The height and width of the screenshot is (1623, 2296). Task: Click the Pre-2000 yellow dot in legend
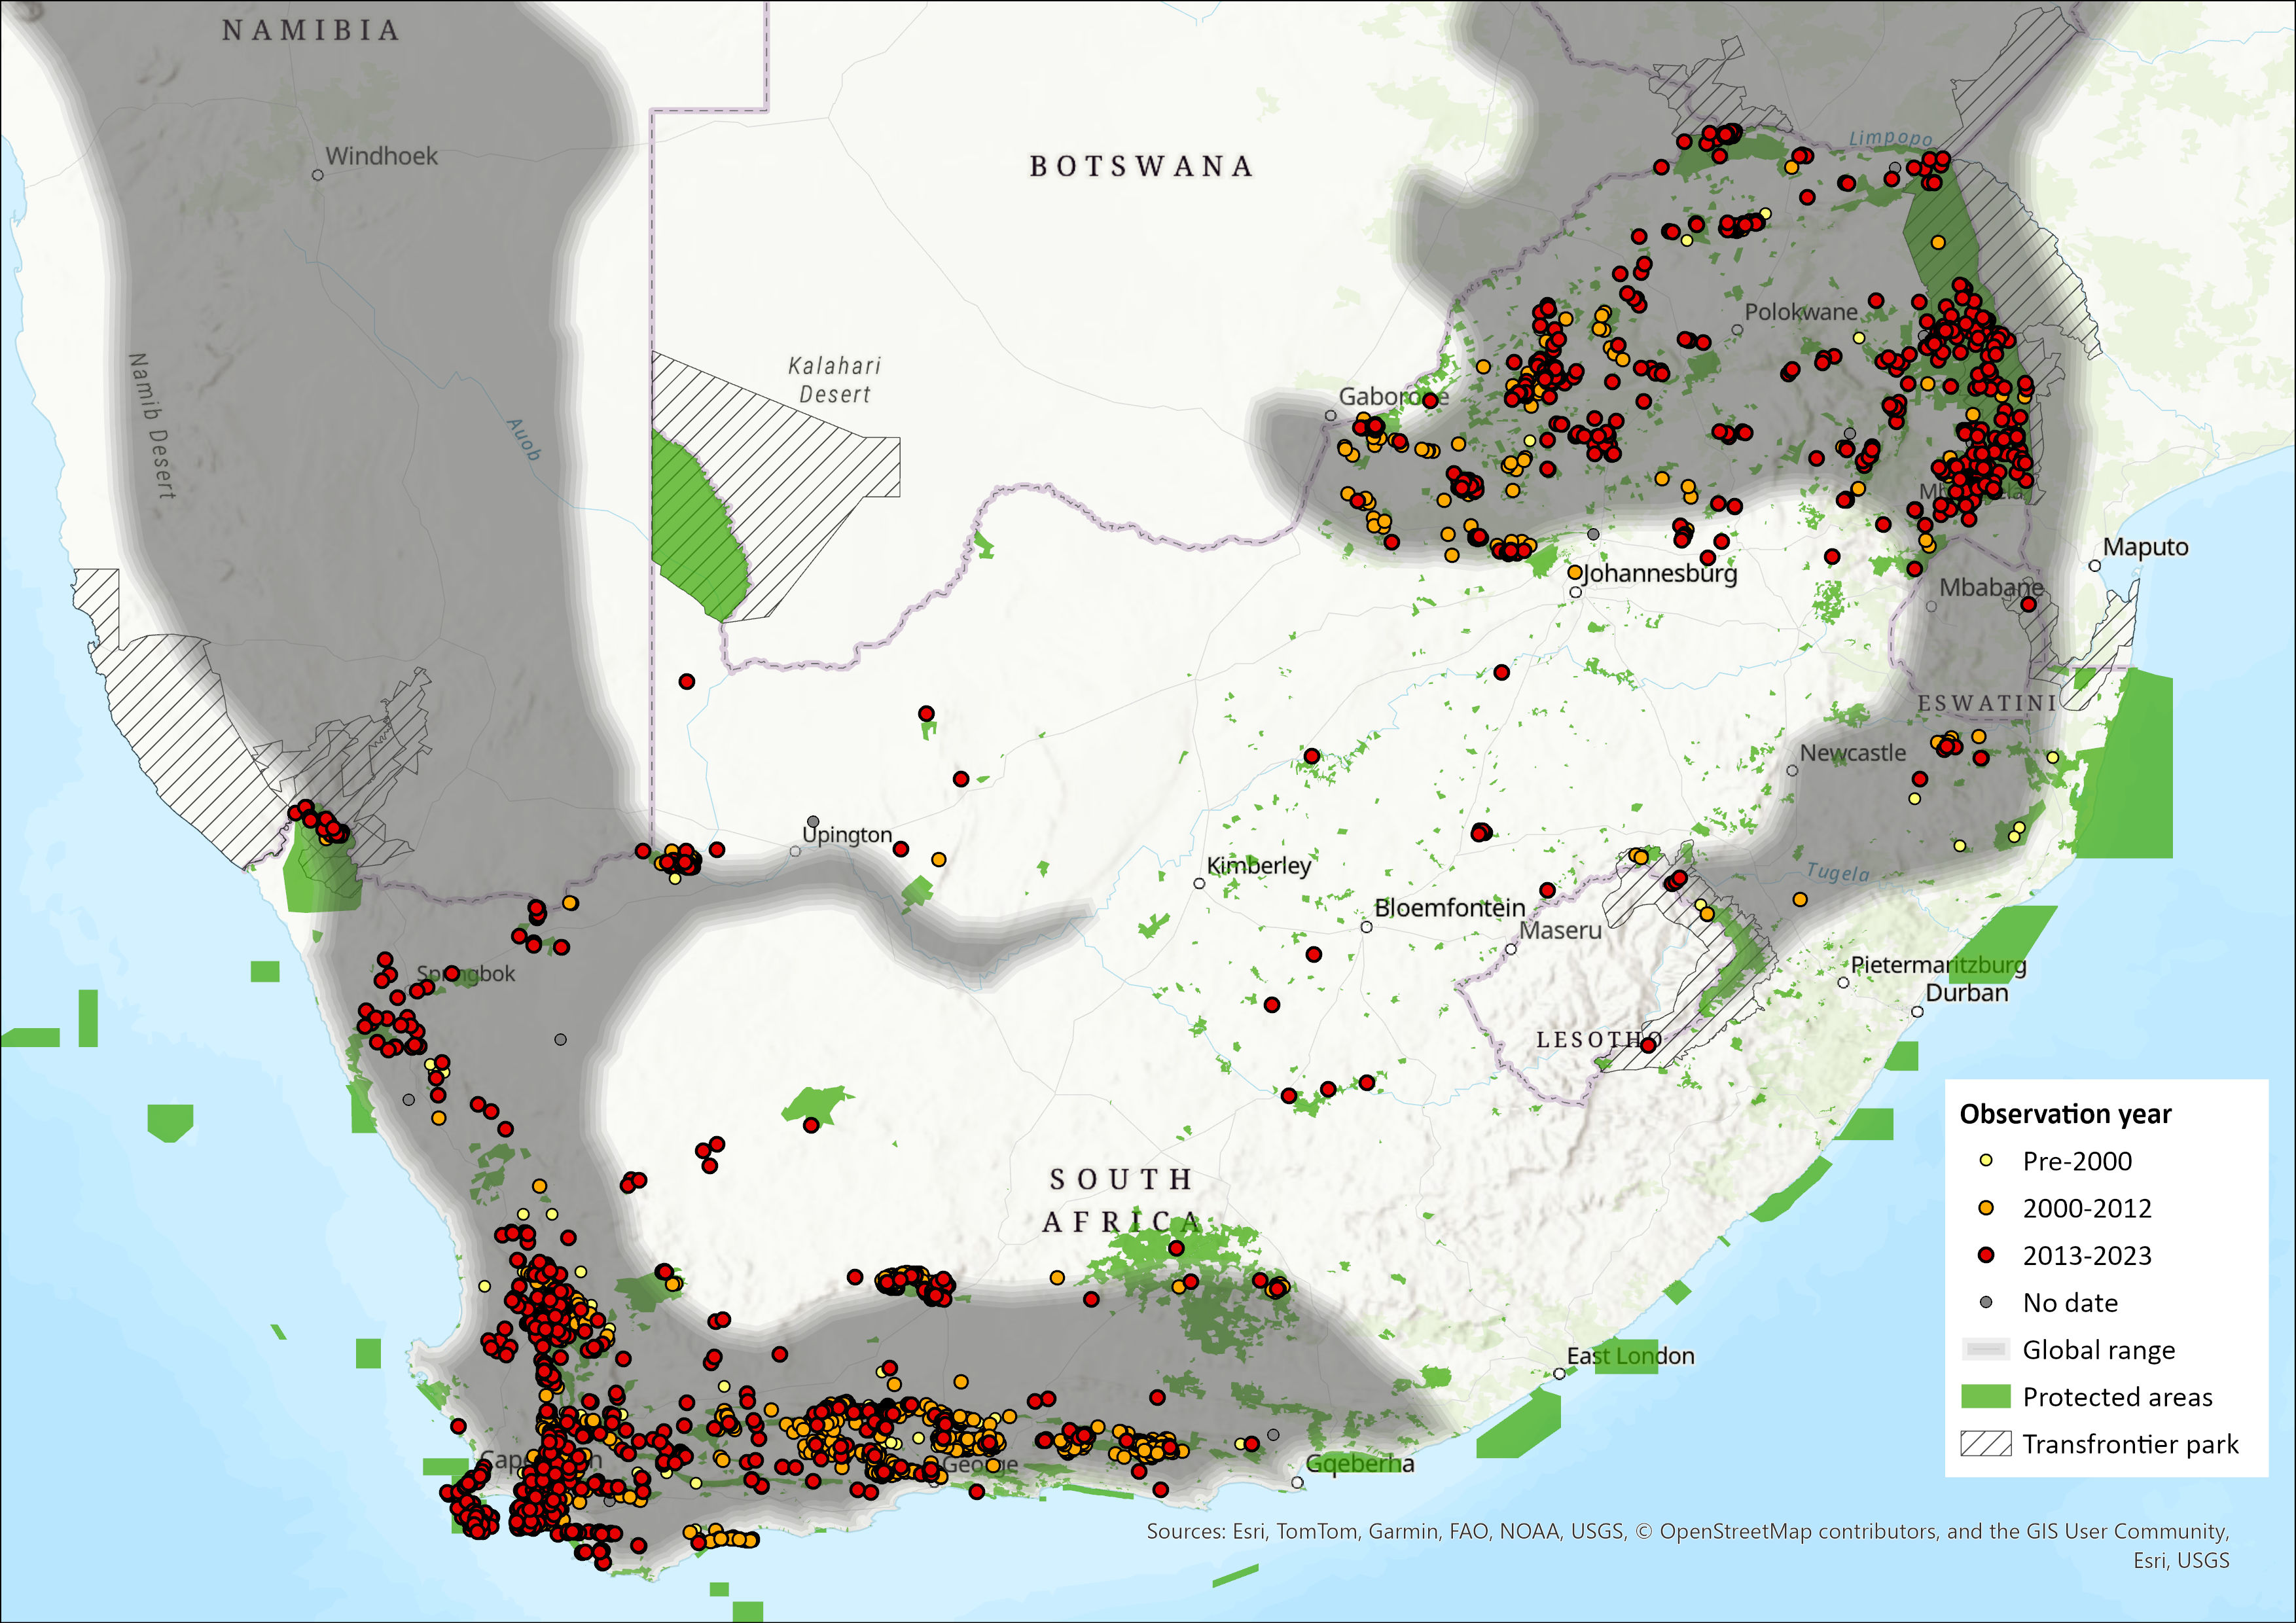click(x=1986, y=1161)
